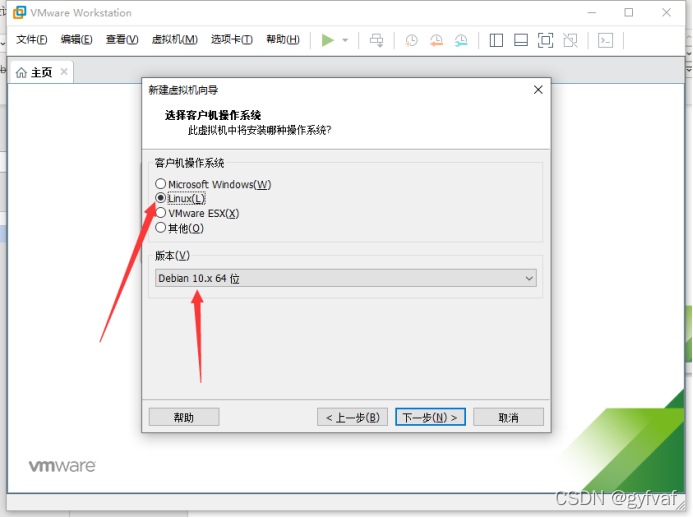The width and height of the screenshot is (693, 518).
Task: Open the 查看(V) menu
Action: pyautogui.click(x=122, y=40)
